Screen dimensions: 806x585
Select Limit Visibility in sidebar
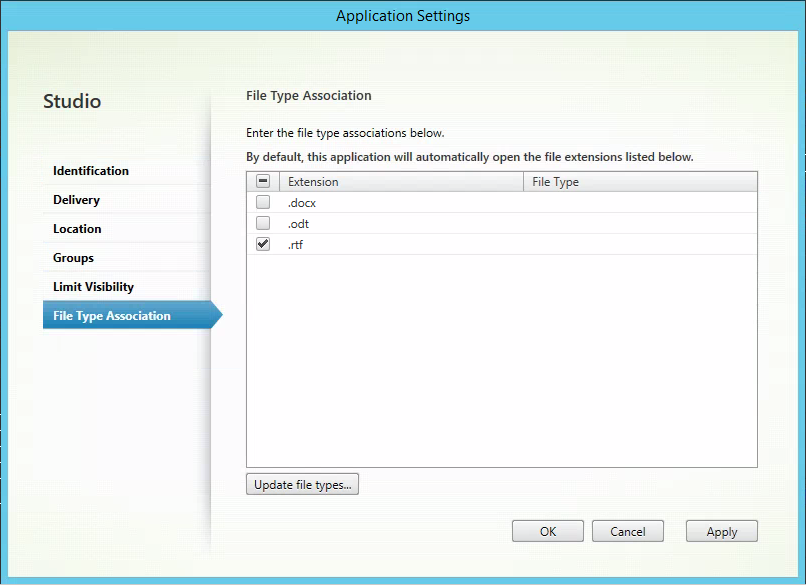(93, 287)
